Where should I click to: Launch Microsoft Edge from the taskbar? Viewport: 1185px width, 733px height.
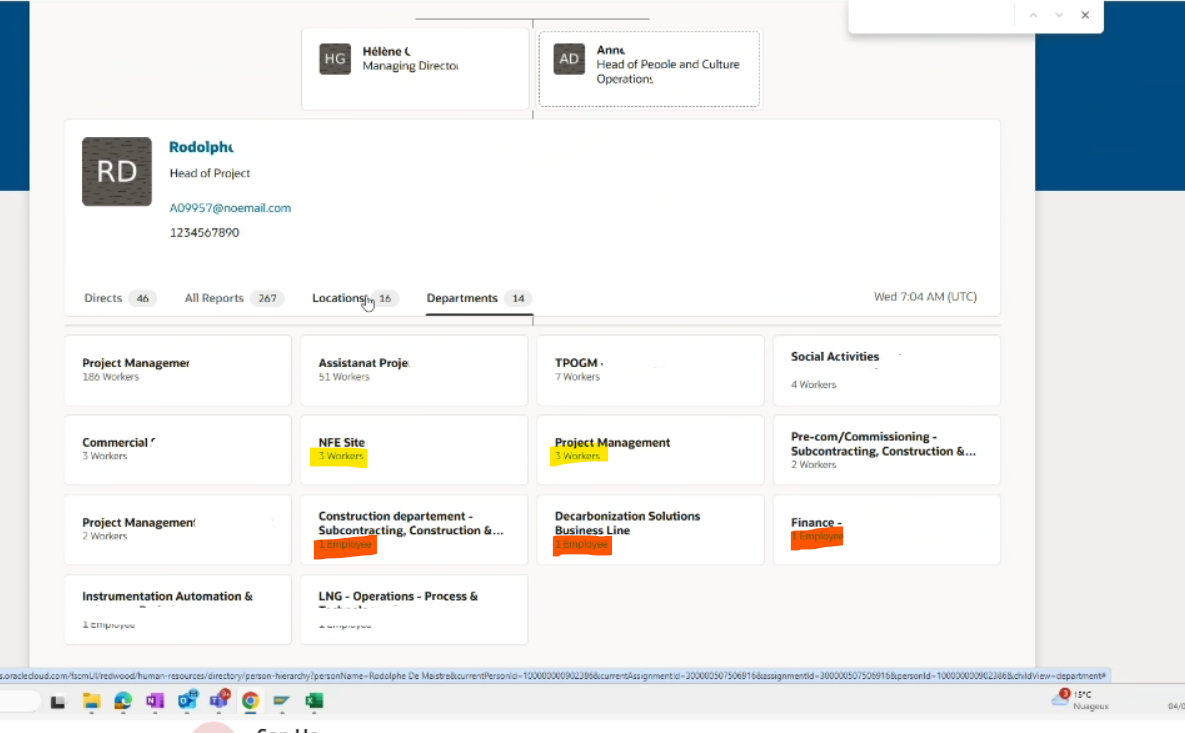[123, 701]
